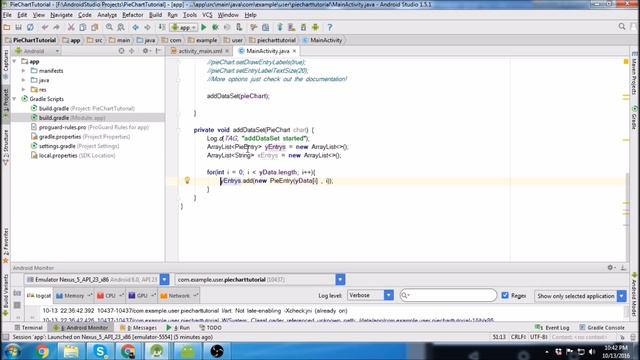
Task: Click the Paste toolbar icon
Action: [95, 27]
